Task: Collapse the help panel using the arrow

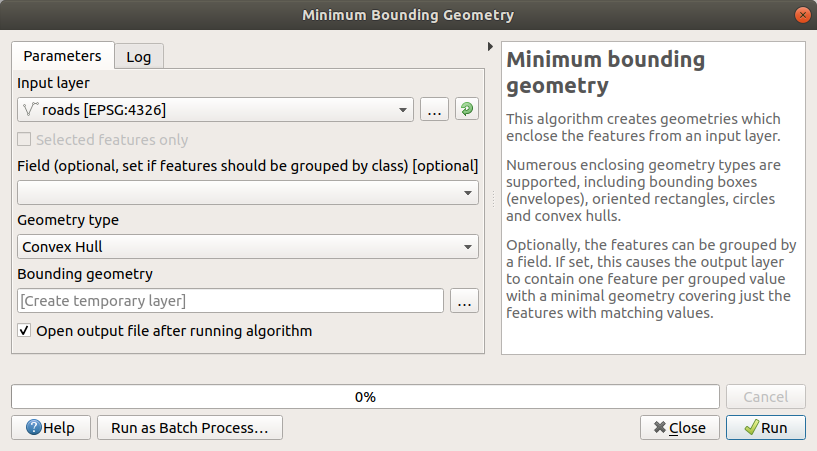Action: [490, 47]
